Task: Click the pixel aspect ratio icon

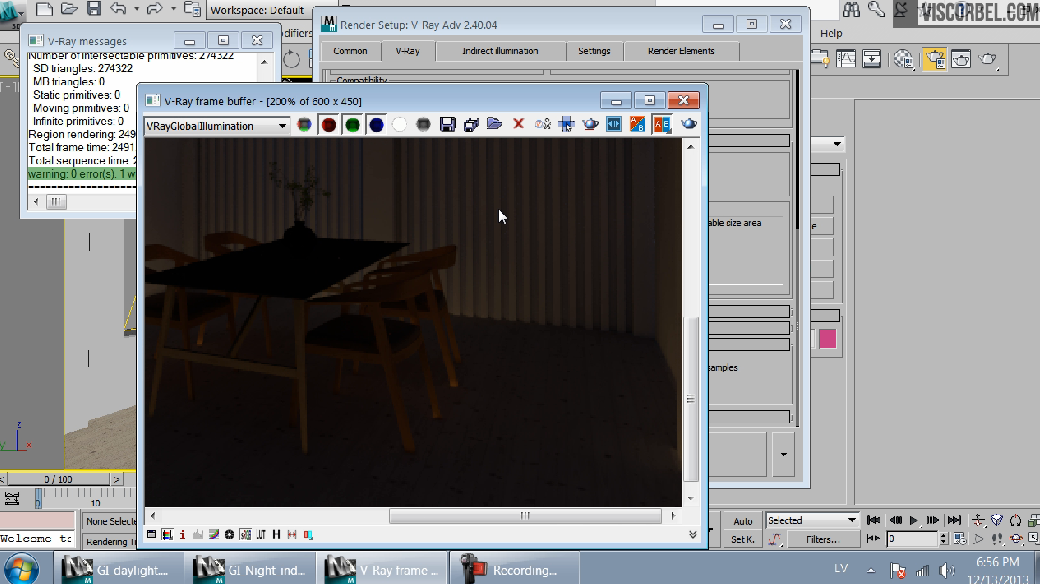Action: click(x=292, y=534)
